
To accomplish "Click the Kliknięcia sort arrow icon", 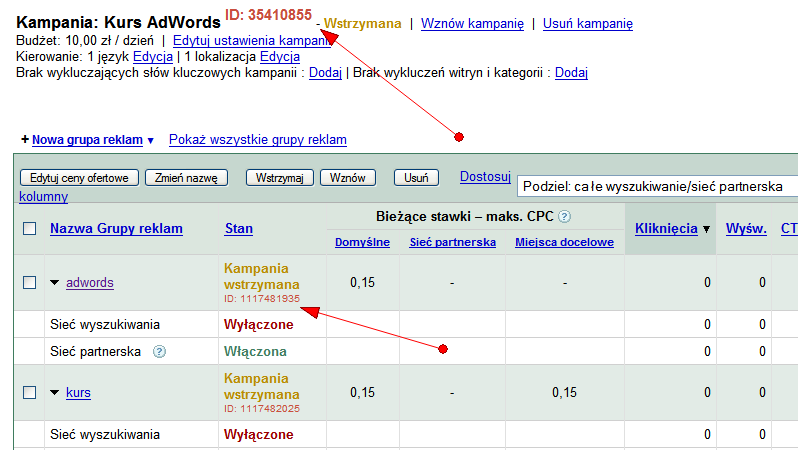I will pyautogui.click(x=706, y=230).
